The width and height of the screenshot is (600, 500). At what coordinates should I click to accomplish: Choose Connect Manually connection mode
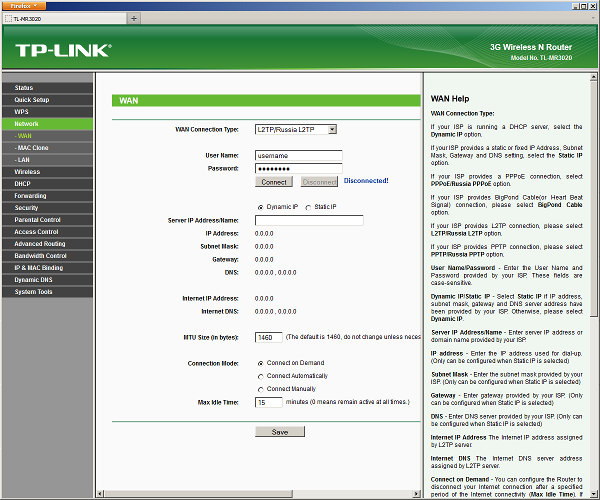coord(260,388)
